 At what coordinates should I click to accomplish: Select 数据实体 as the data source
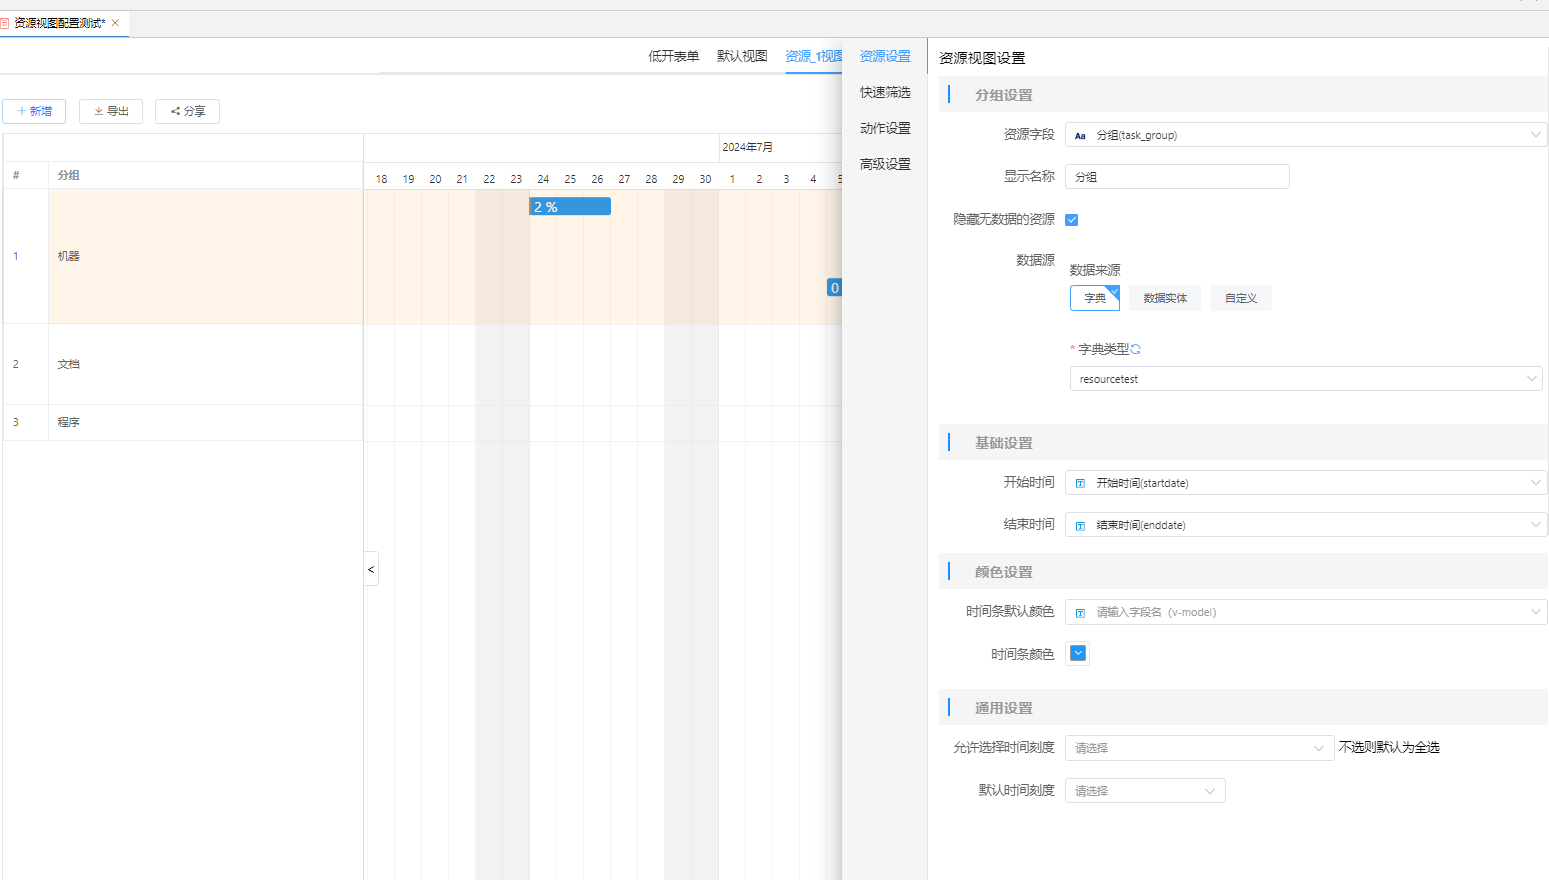coord(1165,298)
